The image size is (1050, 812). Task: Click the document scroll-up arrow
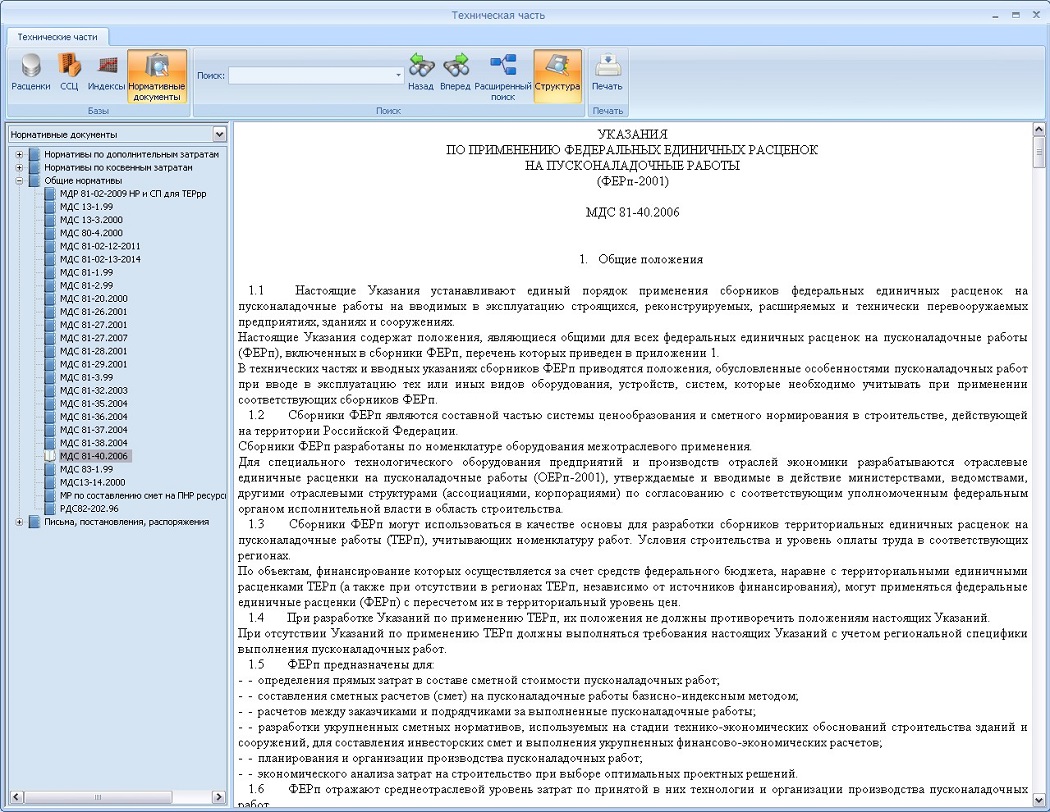coord(1039,129)
